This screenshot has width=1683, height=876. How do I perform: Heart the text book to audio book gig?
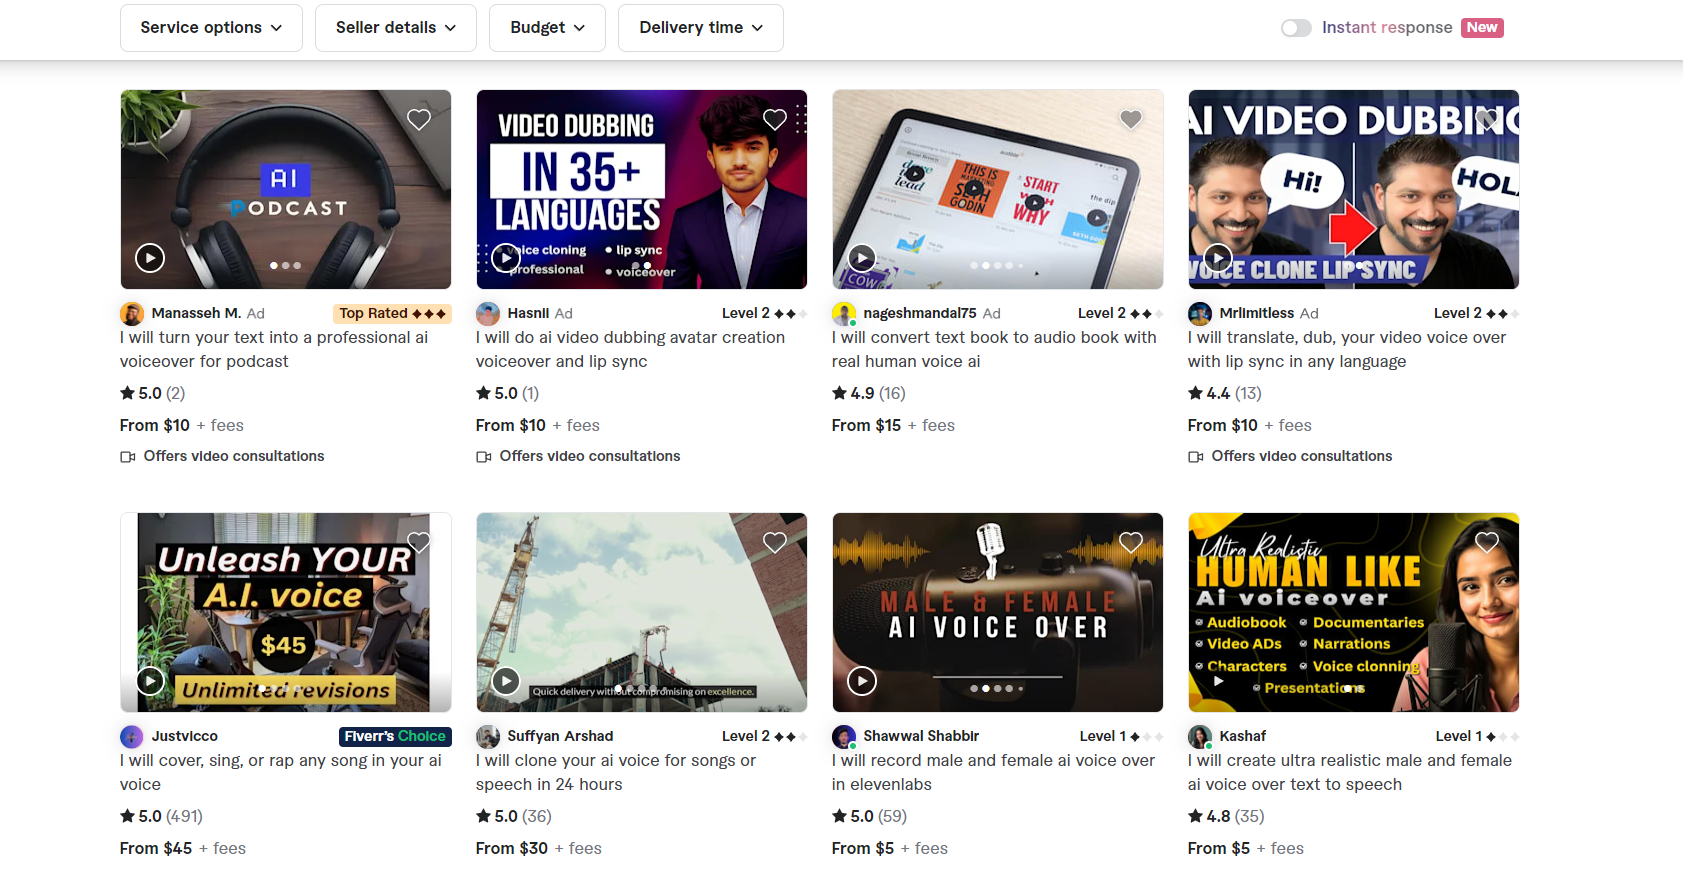1131,120
